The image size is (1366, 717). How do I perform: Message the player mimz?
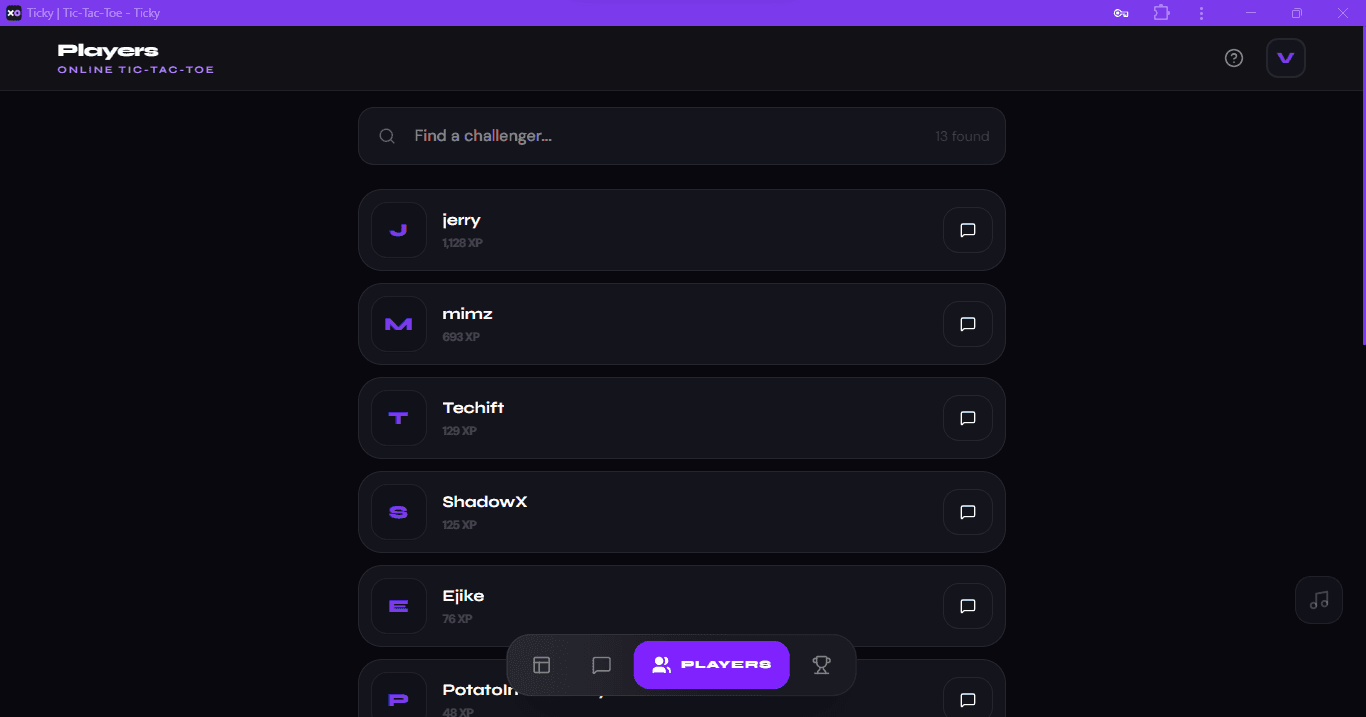967,324
